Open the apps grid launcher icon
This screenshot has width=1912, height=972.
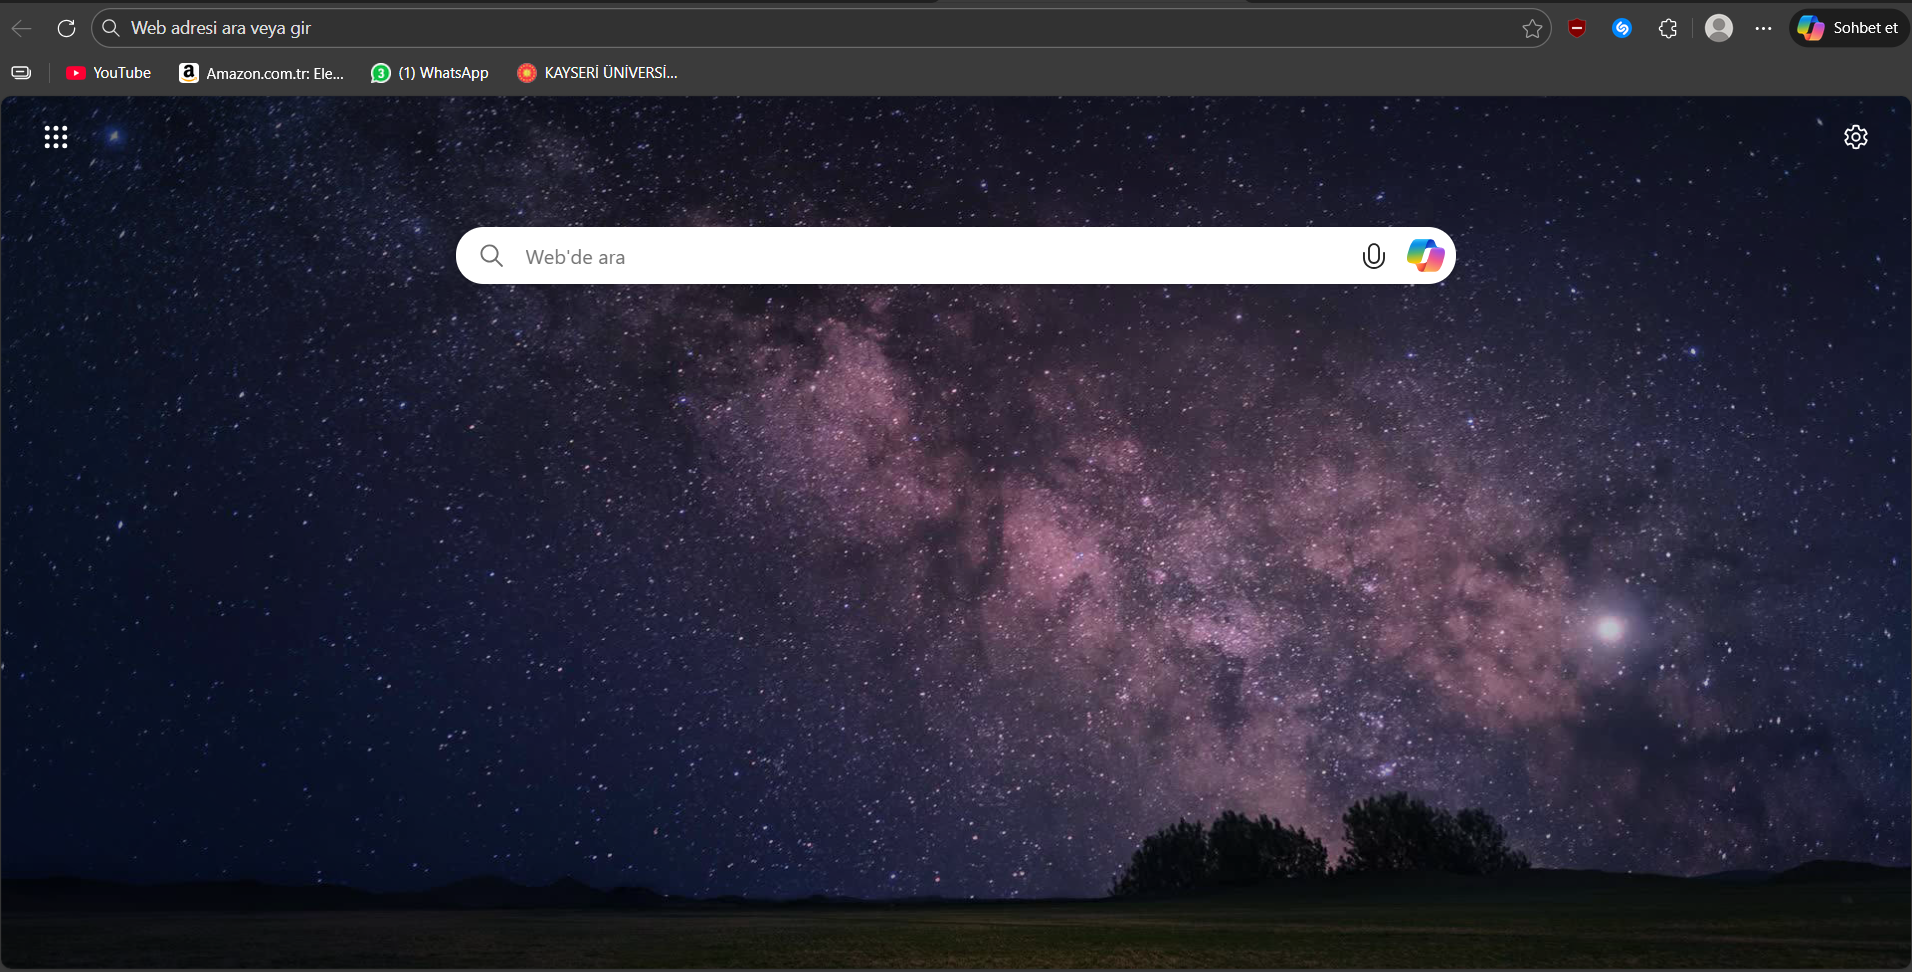(56, 137)
